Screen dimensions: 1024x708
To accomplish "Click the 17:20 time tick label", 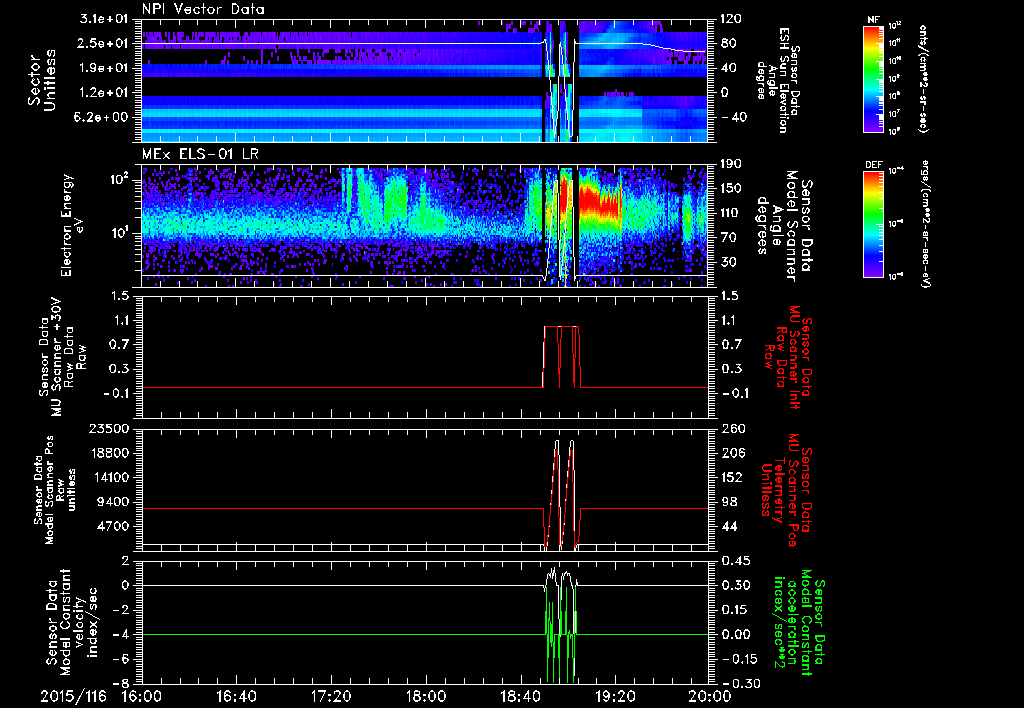I will click(x=331, y=696).
